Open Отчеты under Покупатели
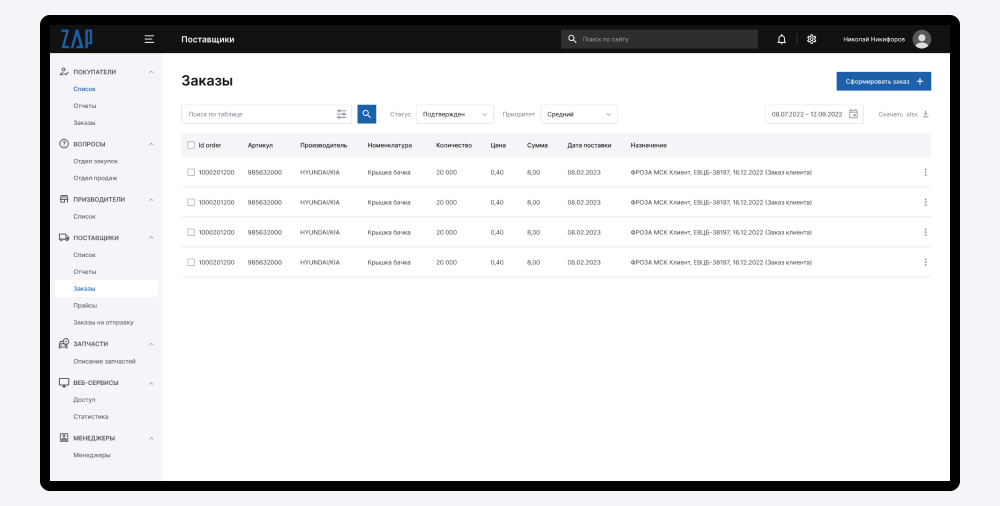The height and width of the screenshot is (506, 1000). coord(85,106)
